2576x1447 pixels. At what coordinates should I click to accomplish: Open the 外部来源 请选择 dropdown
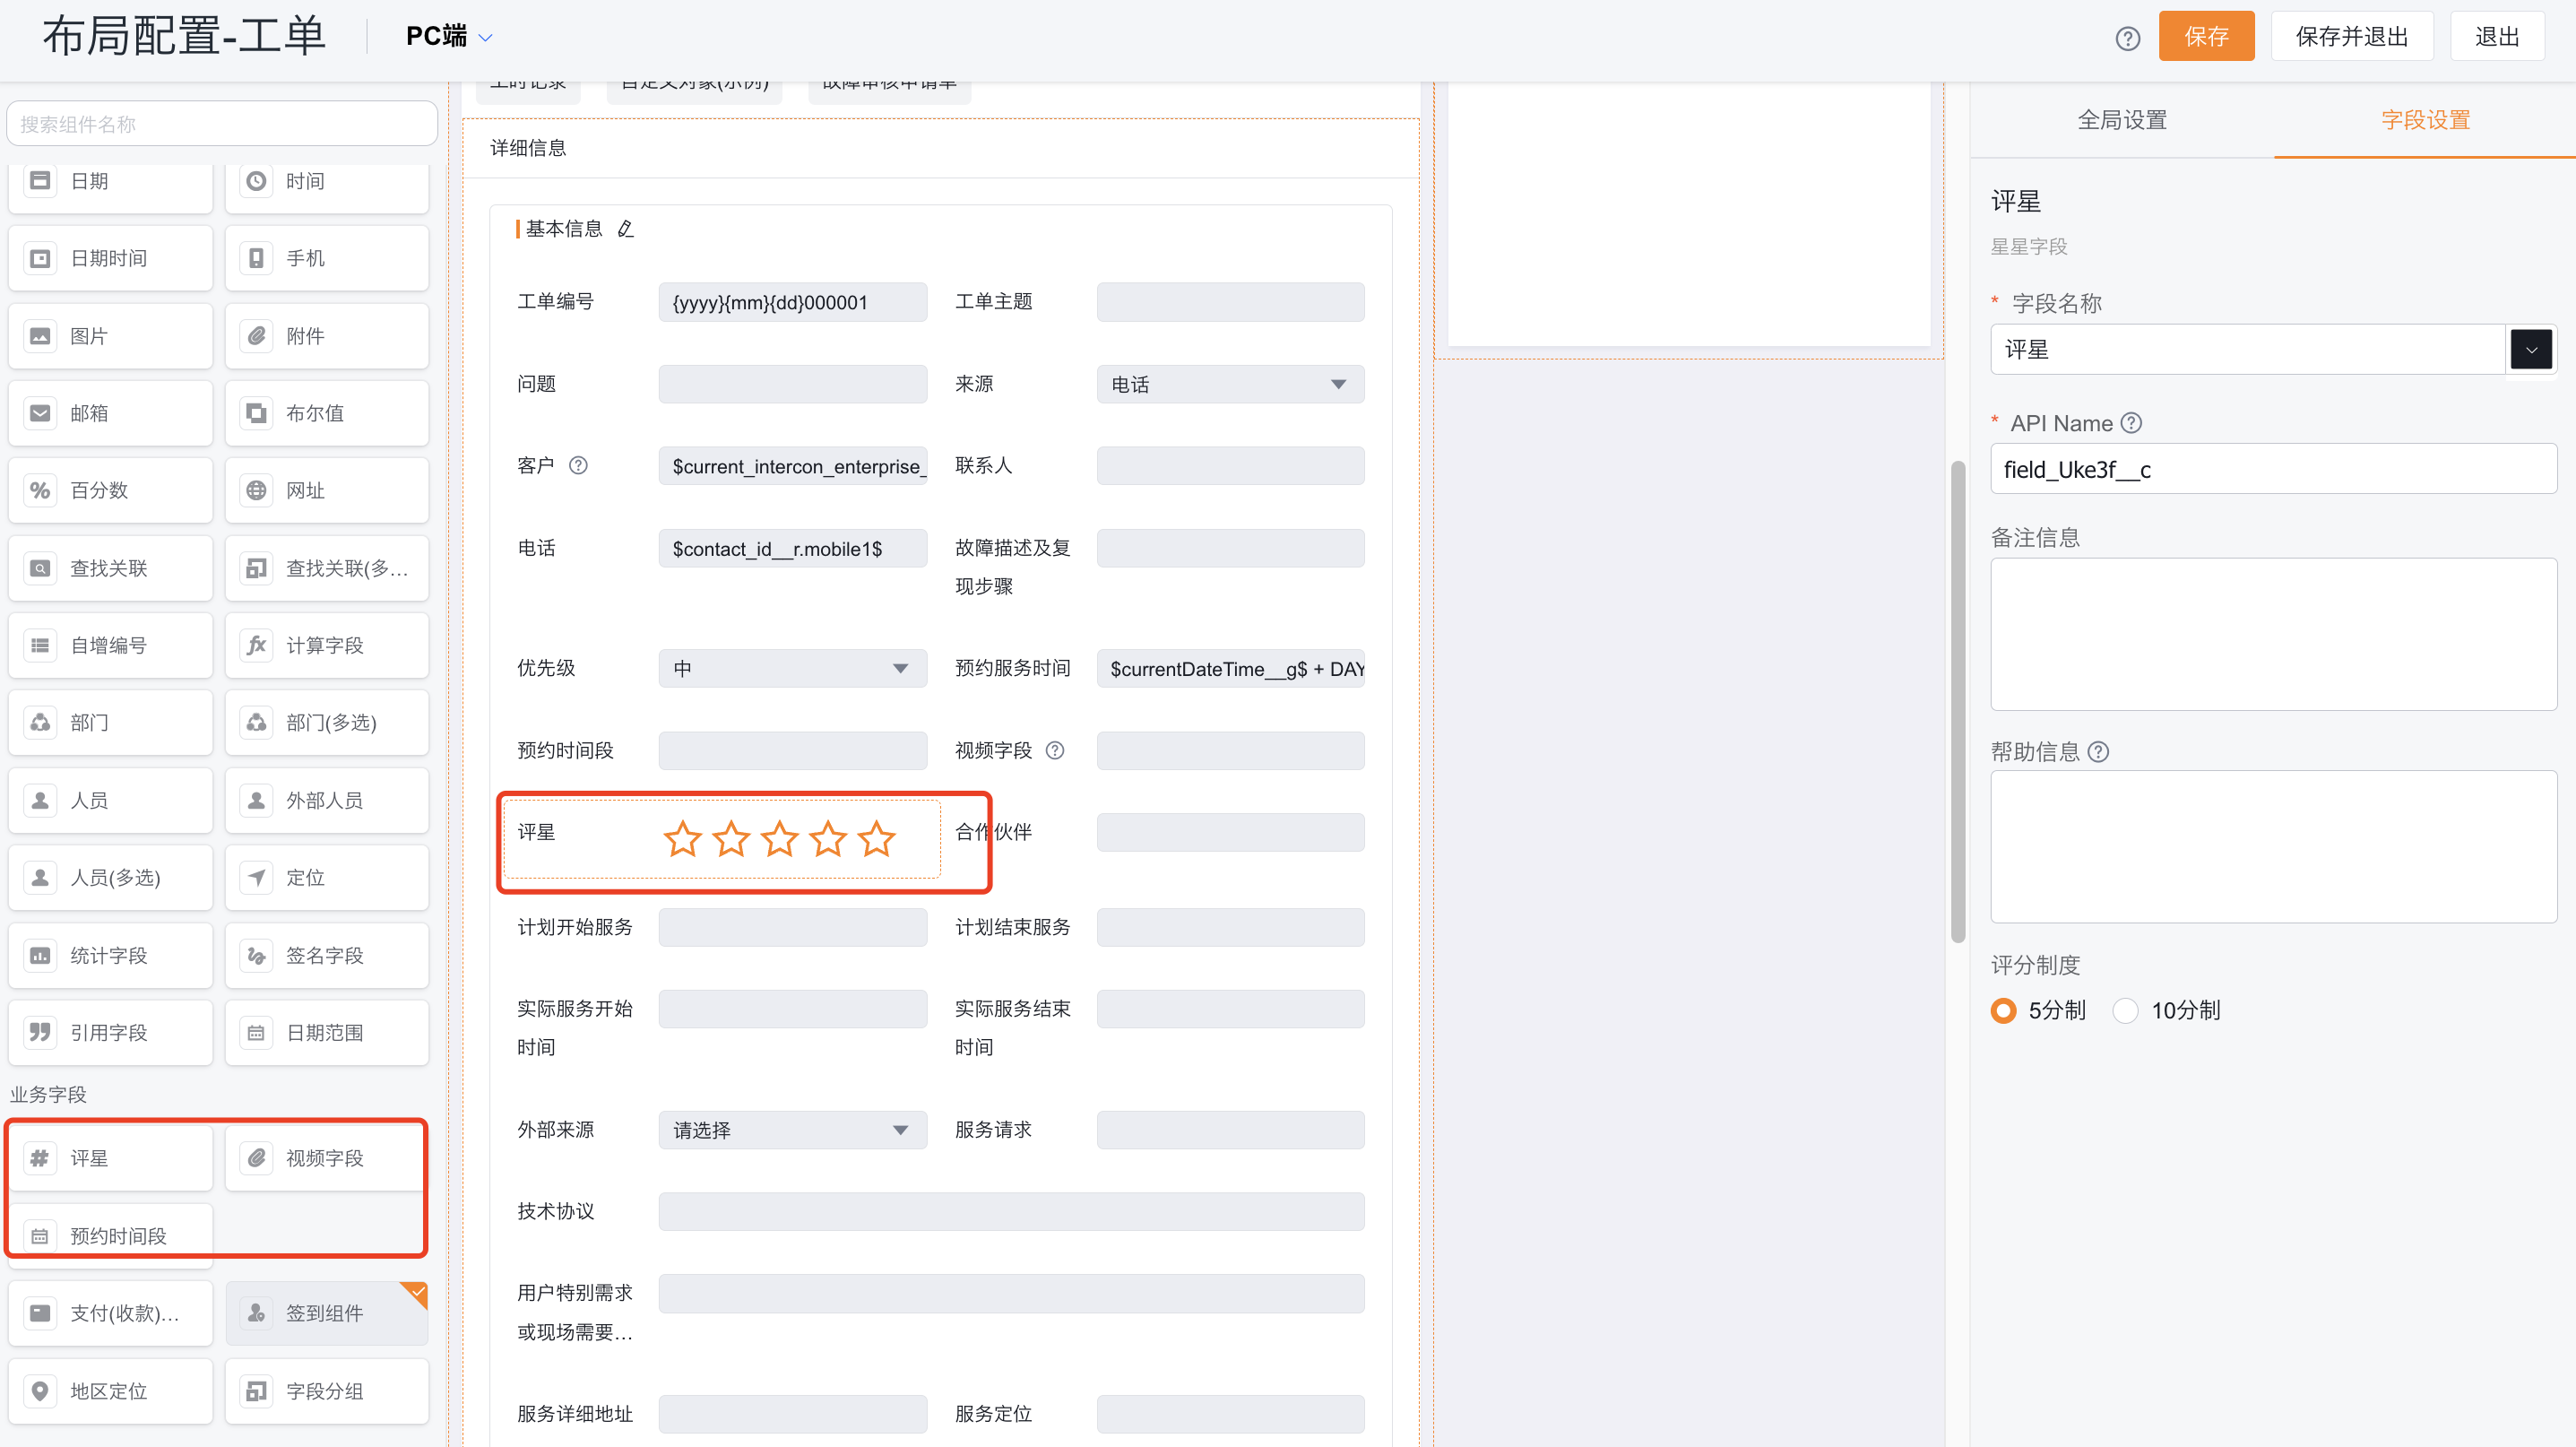pyautogui.click(x=792, y=1130)
